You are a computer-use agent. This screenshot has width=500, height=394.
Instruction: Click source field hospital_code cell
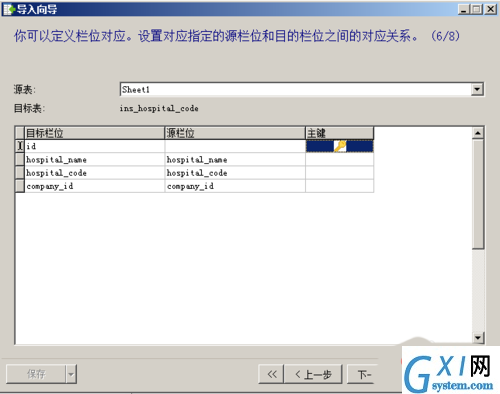pos(235,173)
